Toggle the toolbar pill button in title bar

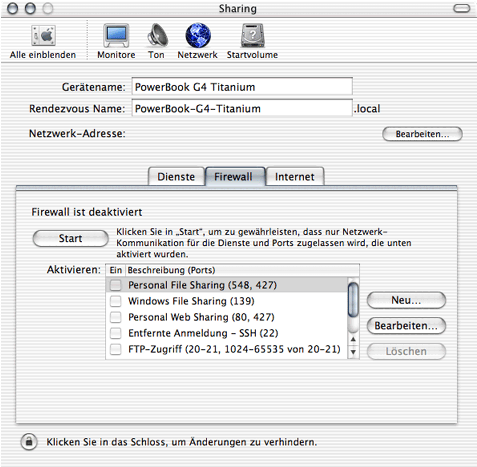pyautogui.click(x=462, y=8)
